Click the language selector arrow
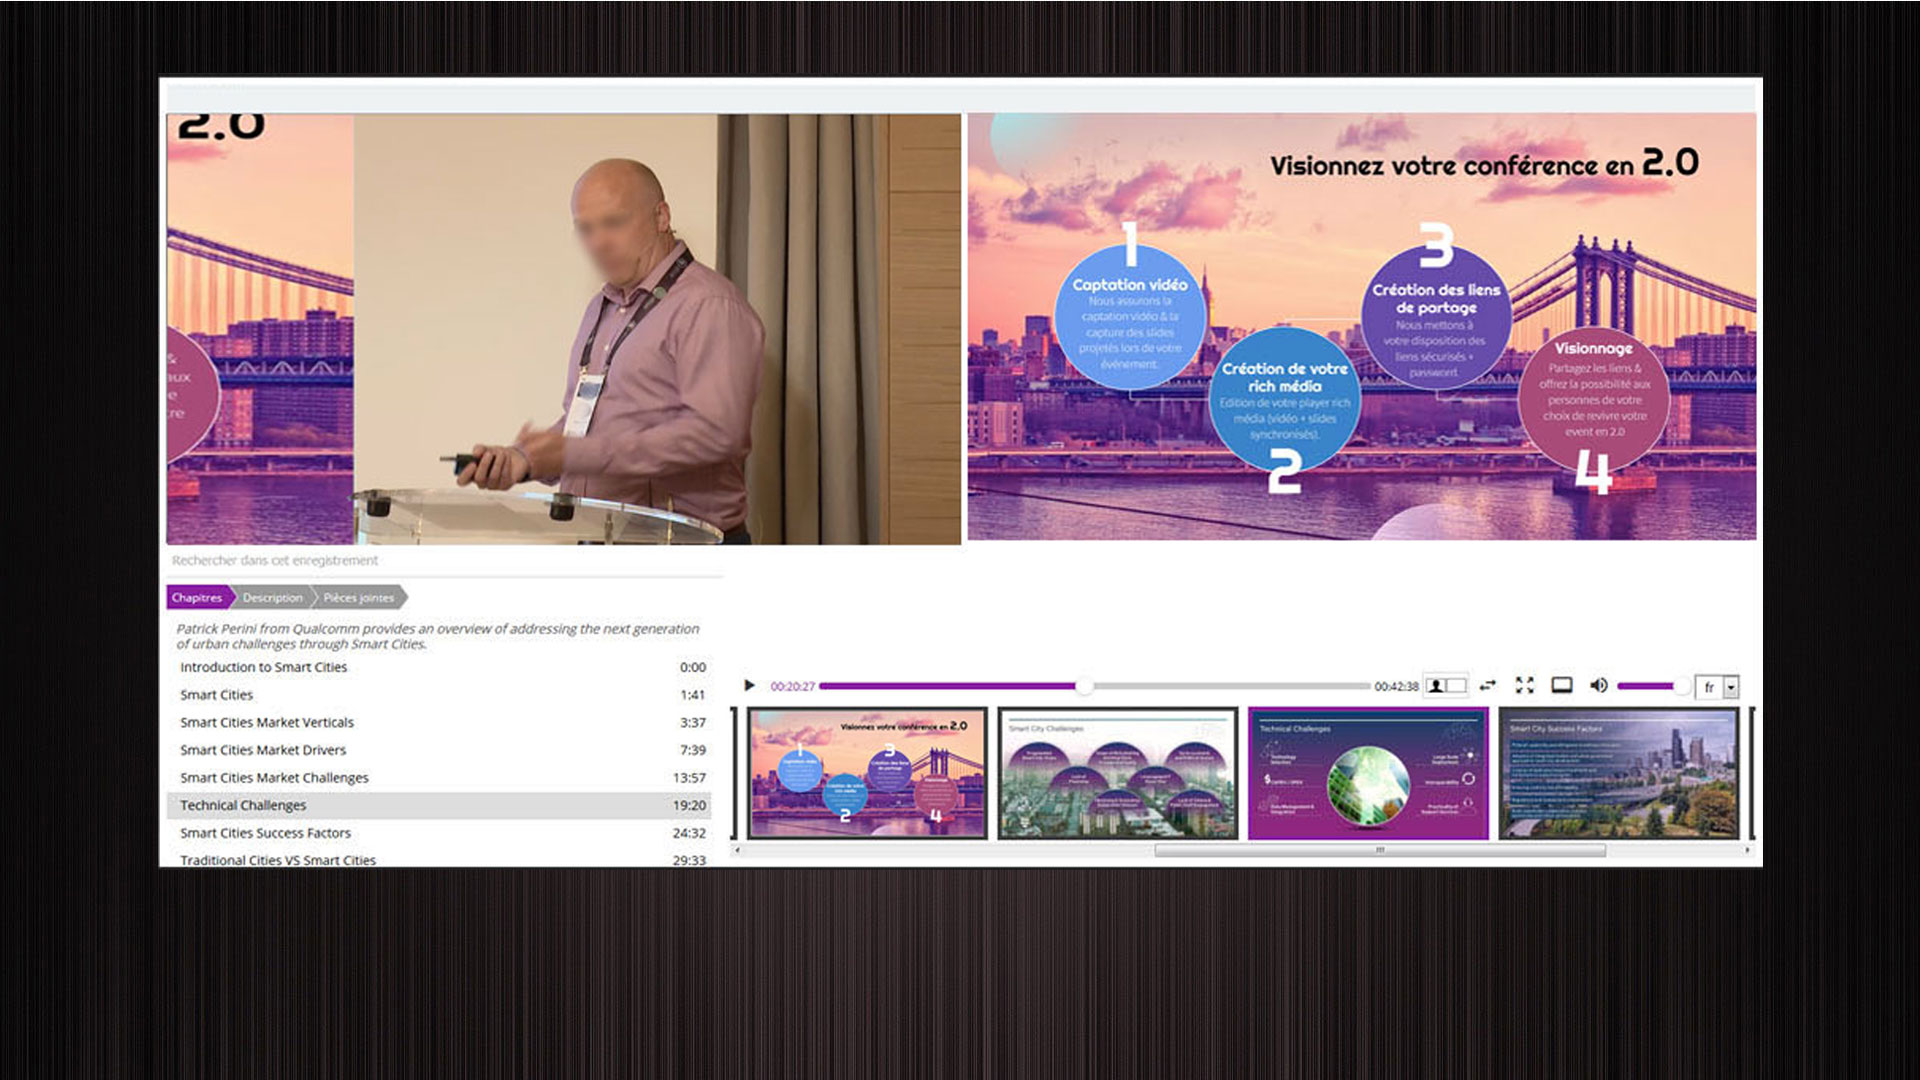 click(1733, 687)
